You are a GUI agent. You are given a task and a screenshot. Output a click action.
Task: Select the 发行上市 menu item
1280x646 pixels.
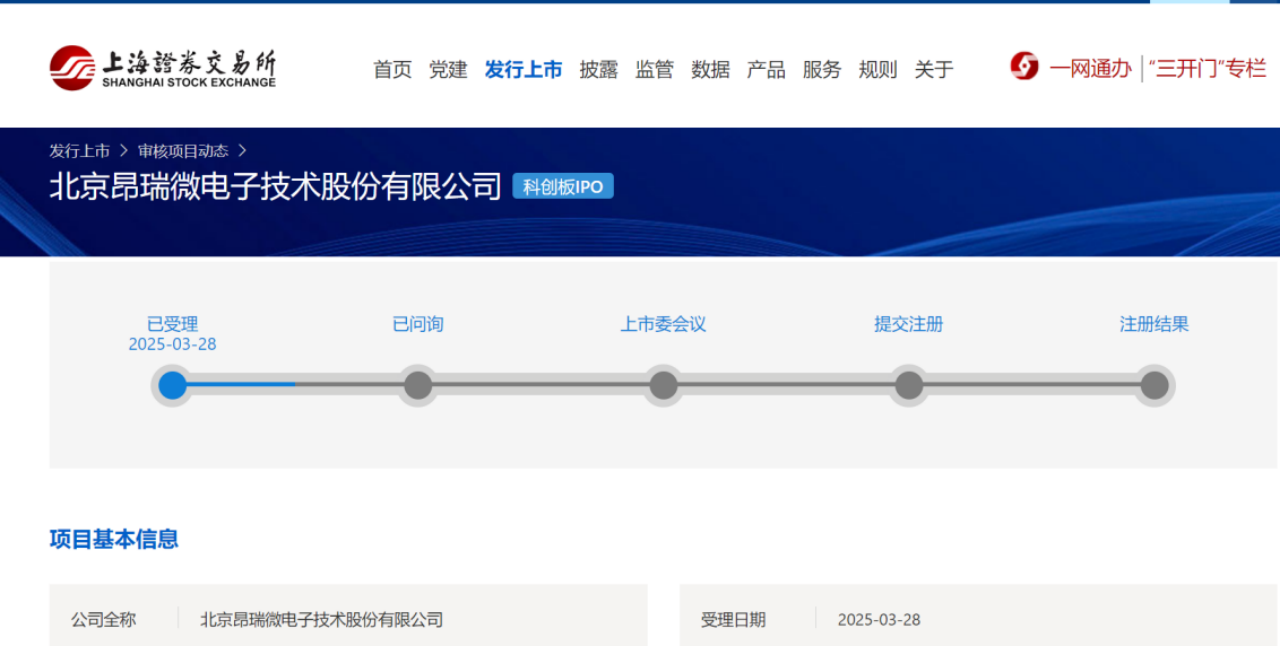(x=523, y=69)
